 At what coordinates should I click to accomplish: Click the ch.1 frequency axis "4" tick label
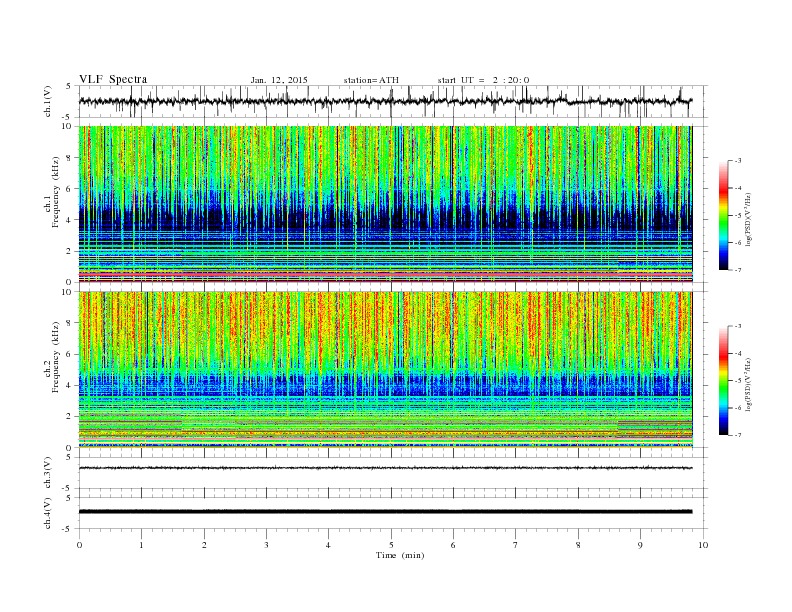[70, 220]
